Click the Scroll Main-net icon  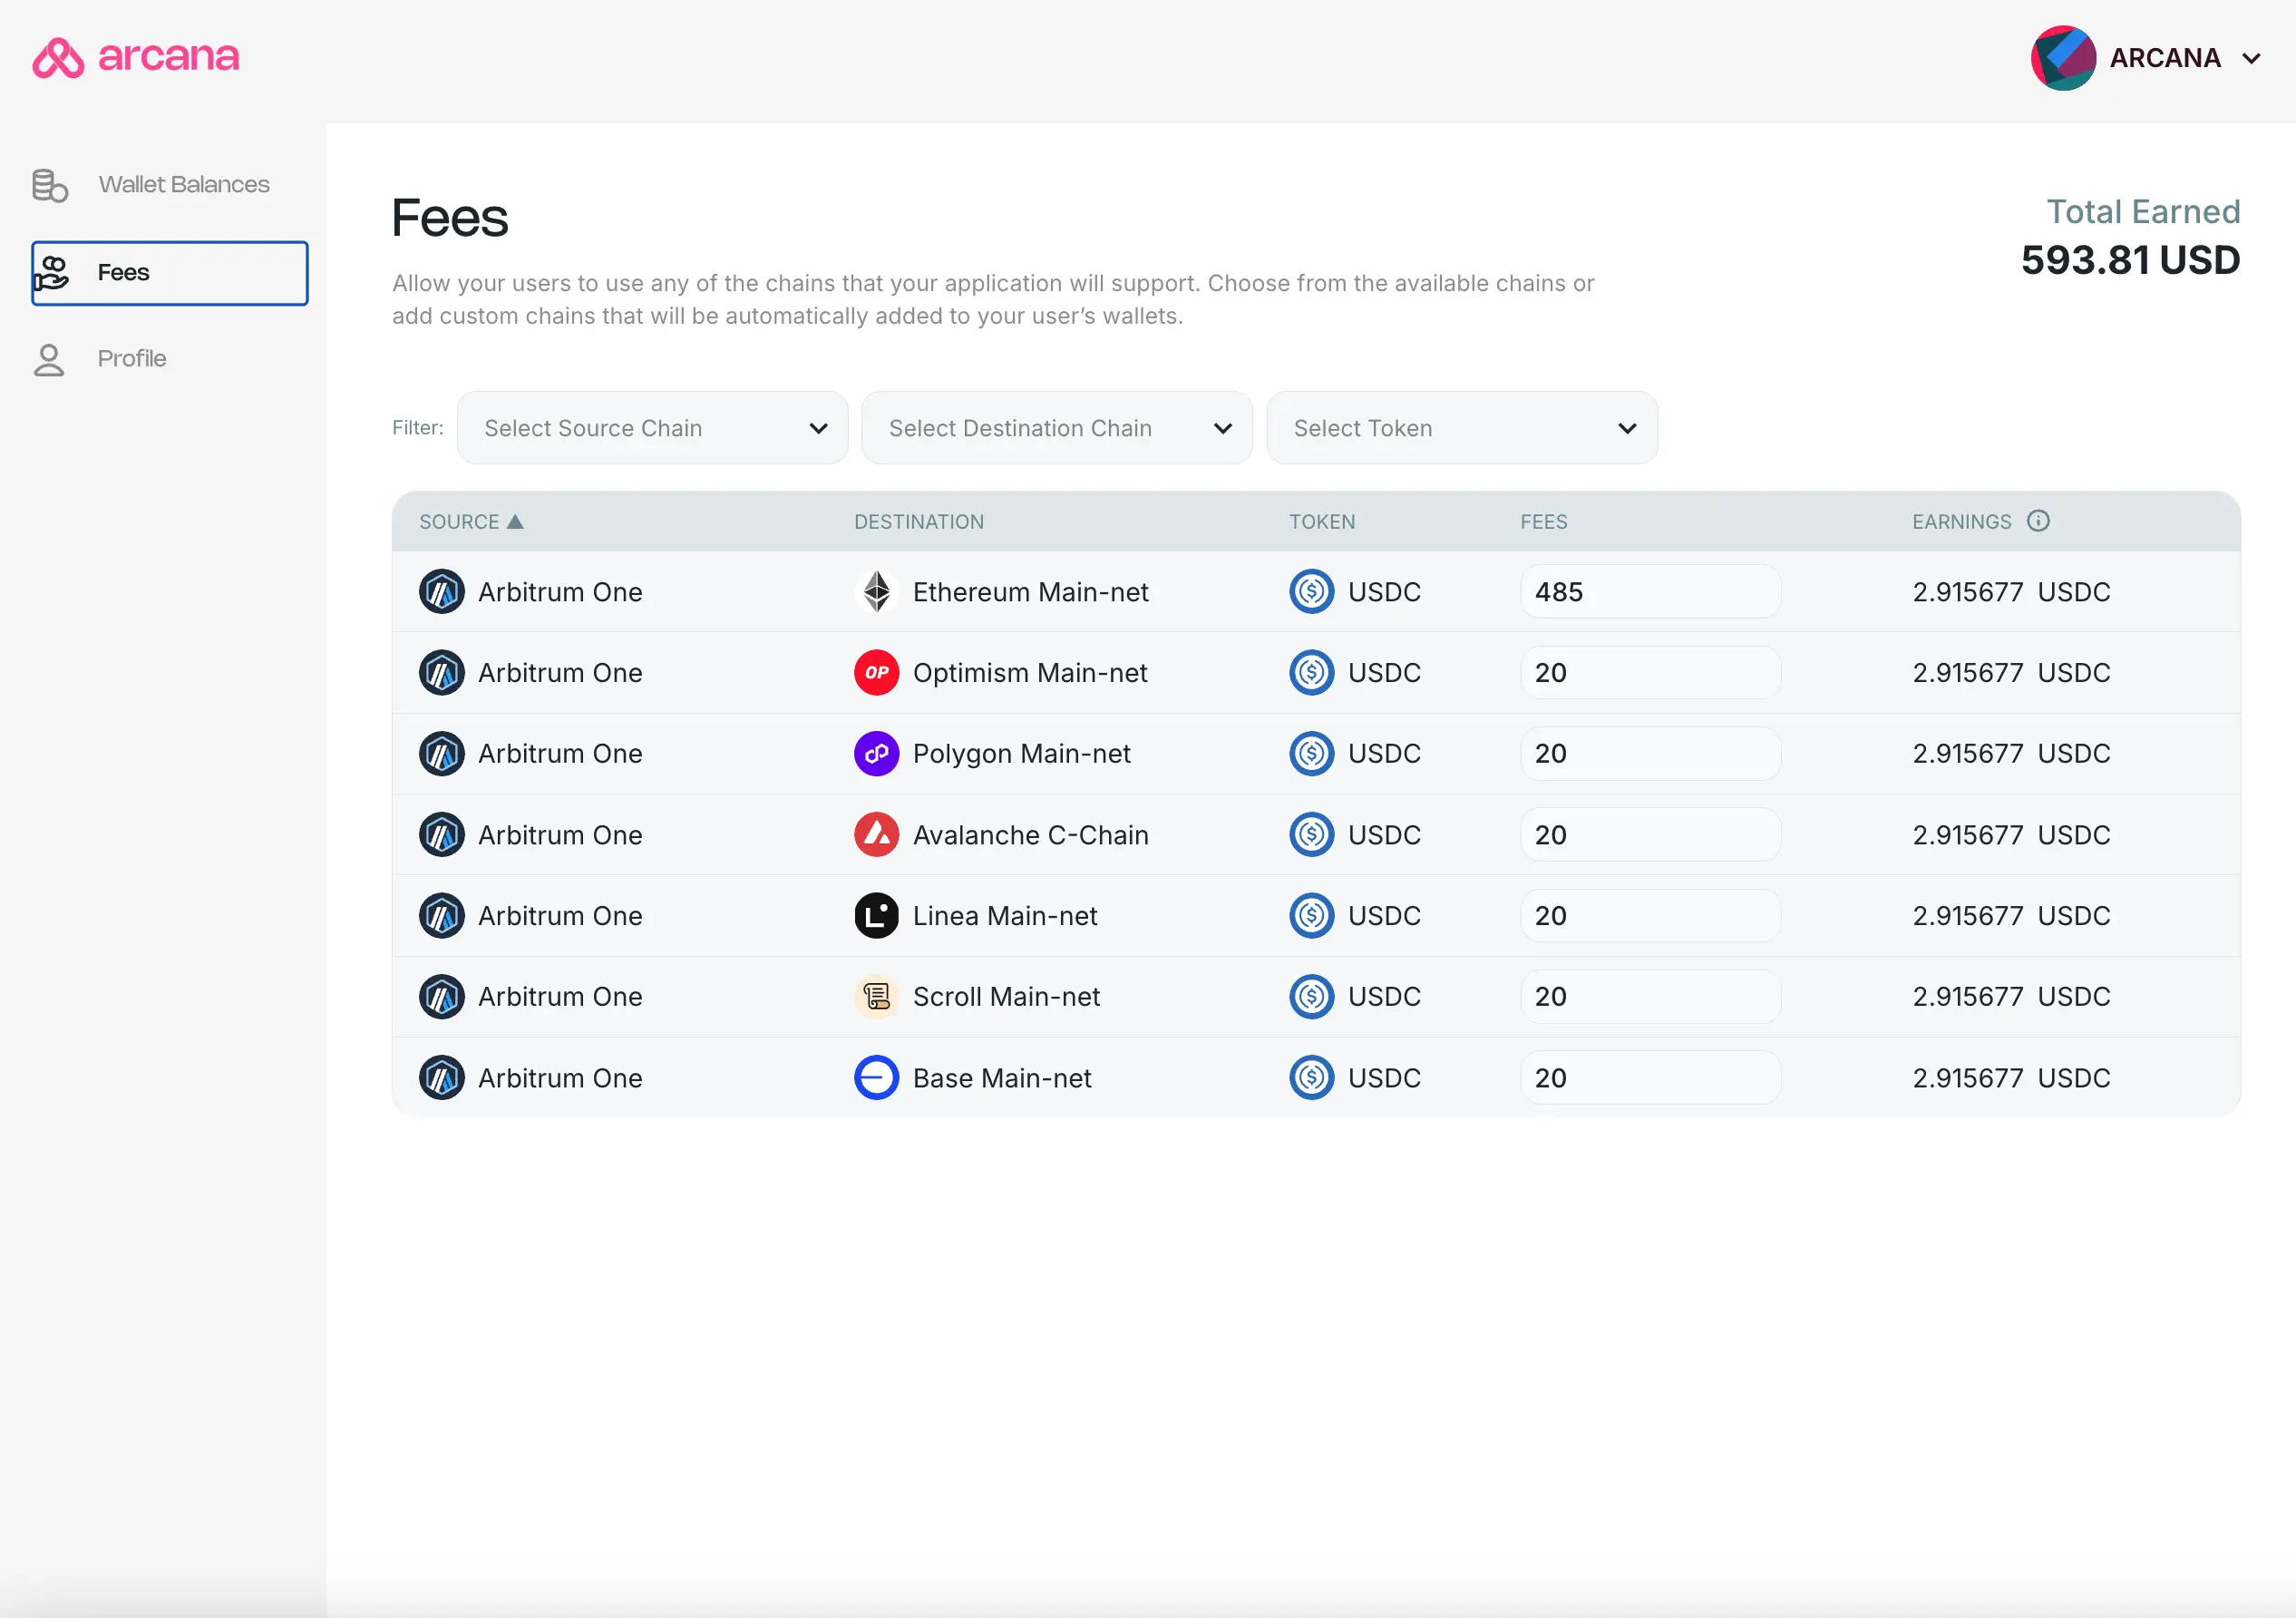[877, 997]
